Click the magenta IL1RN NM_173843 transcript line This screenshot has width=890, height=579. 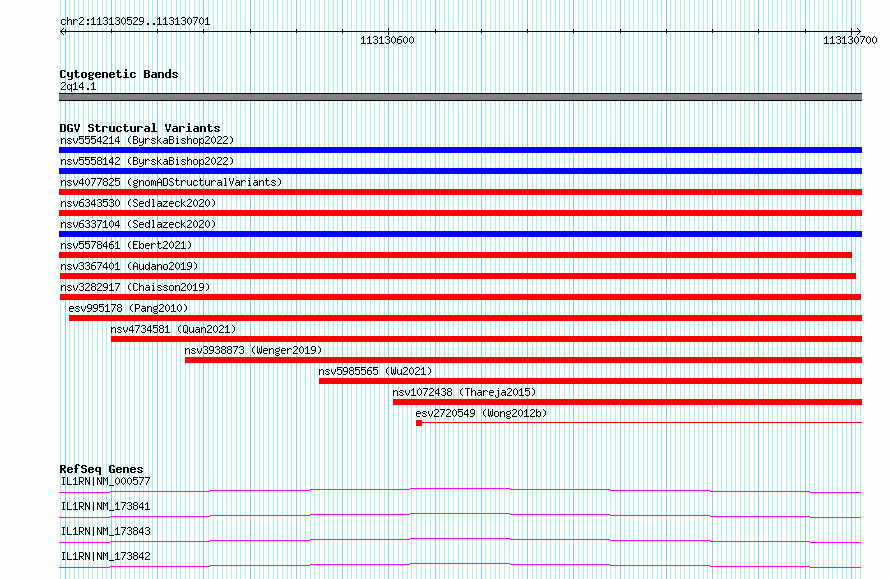tap(460, 540)
